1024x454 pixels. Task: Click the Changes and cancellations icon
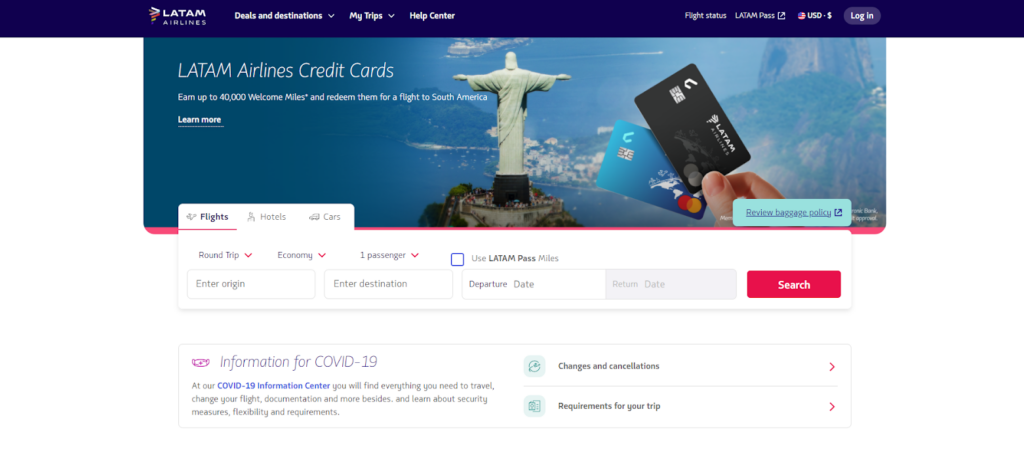click(534, 366)
